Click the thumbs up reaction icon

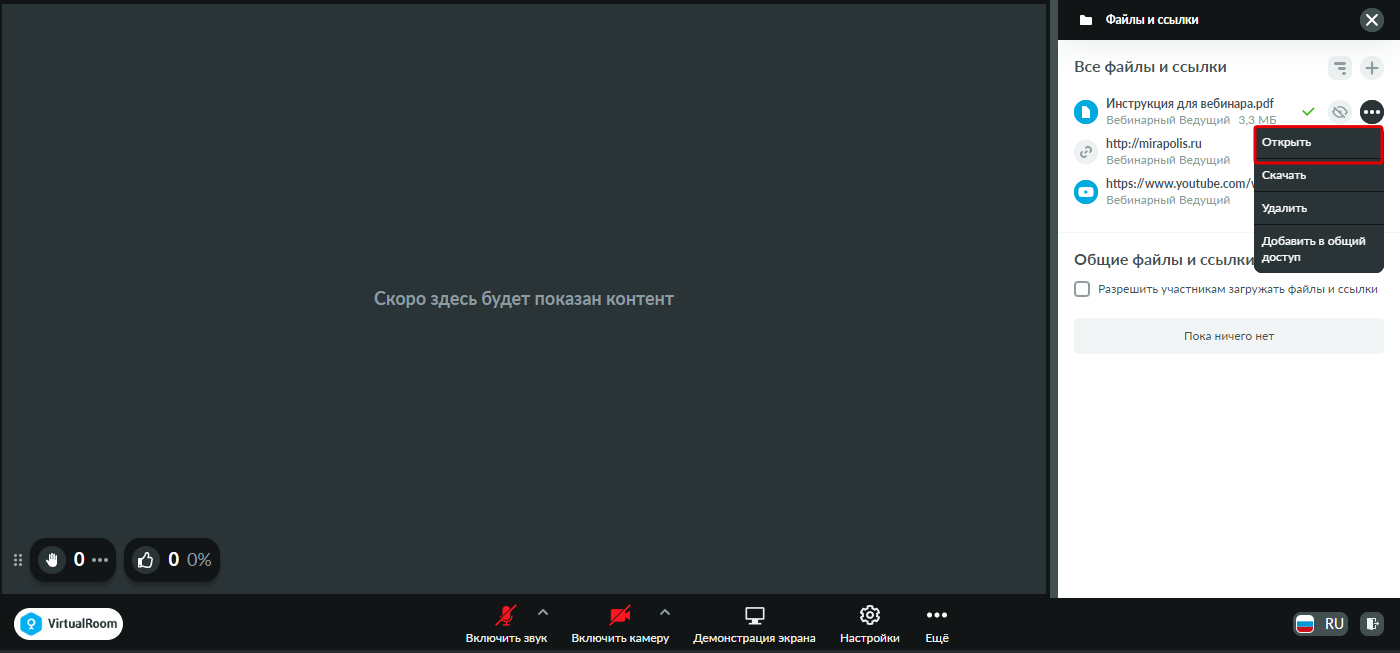click(146, 560)
